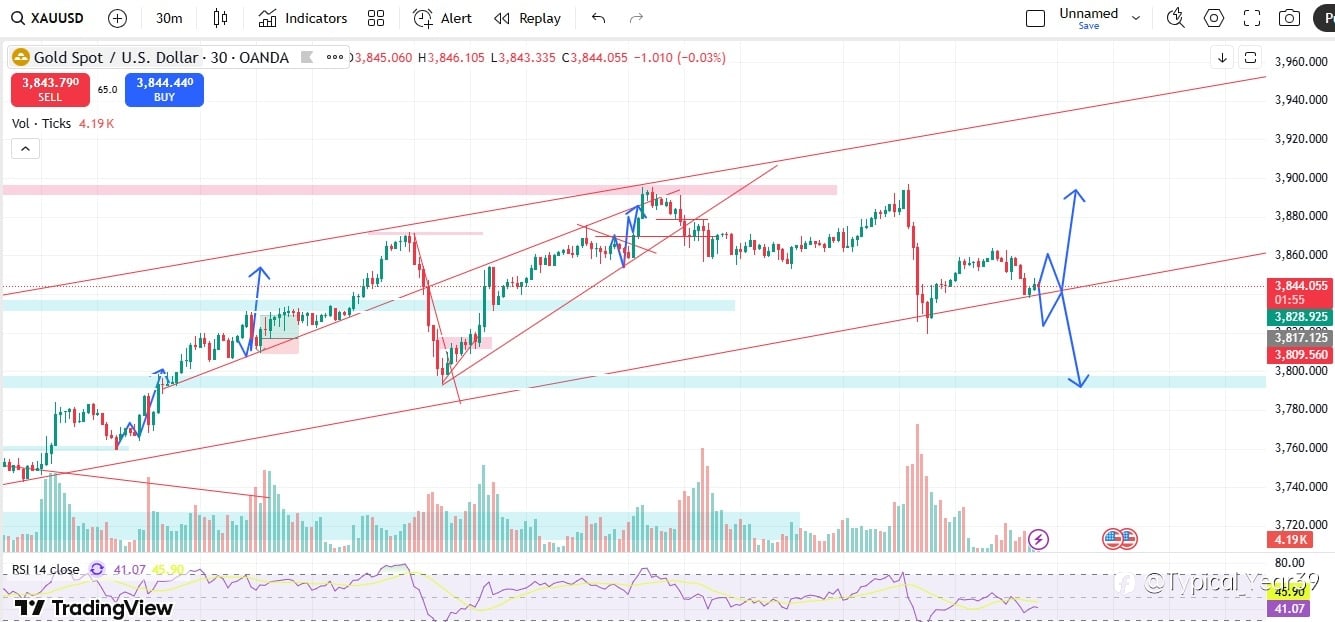This screenshot has width=1335, height=622.
Task: Click the blue BUY 3,844.44 button
Action: [164, 89]
